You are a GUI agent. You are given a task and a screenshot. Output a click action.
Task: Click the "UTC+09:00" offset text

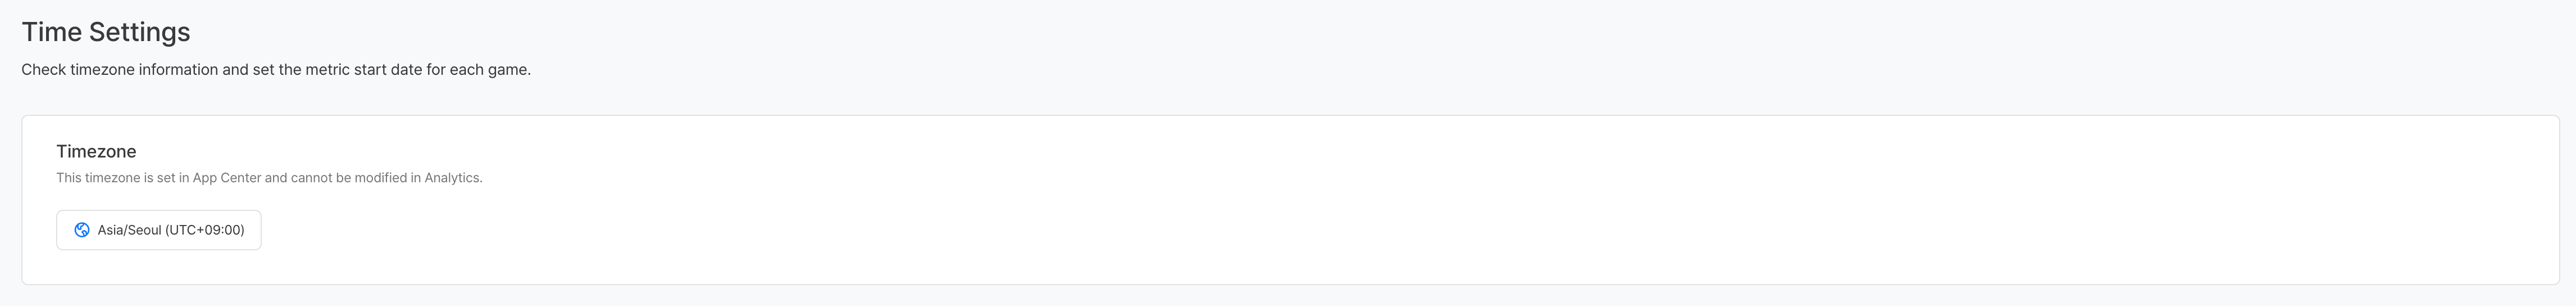pyautogui.click(x=204, y=230)
